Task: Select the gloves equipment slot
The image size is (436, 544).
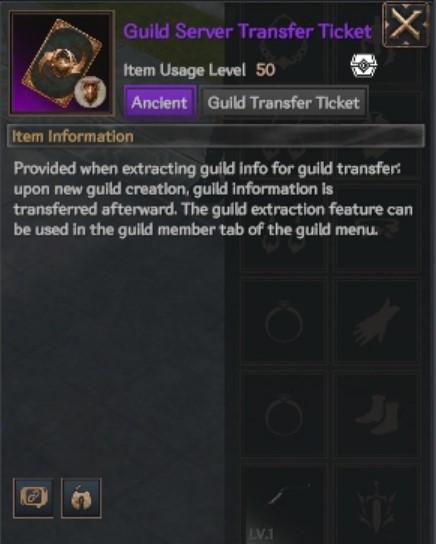Action: [x=377, y=321]
